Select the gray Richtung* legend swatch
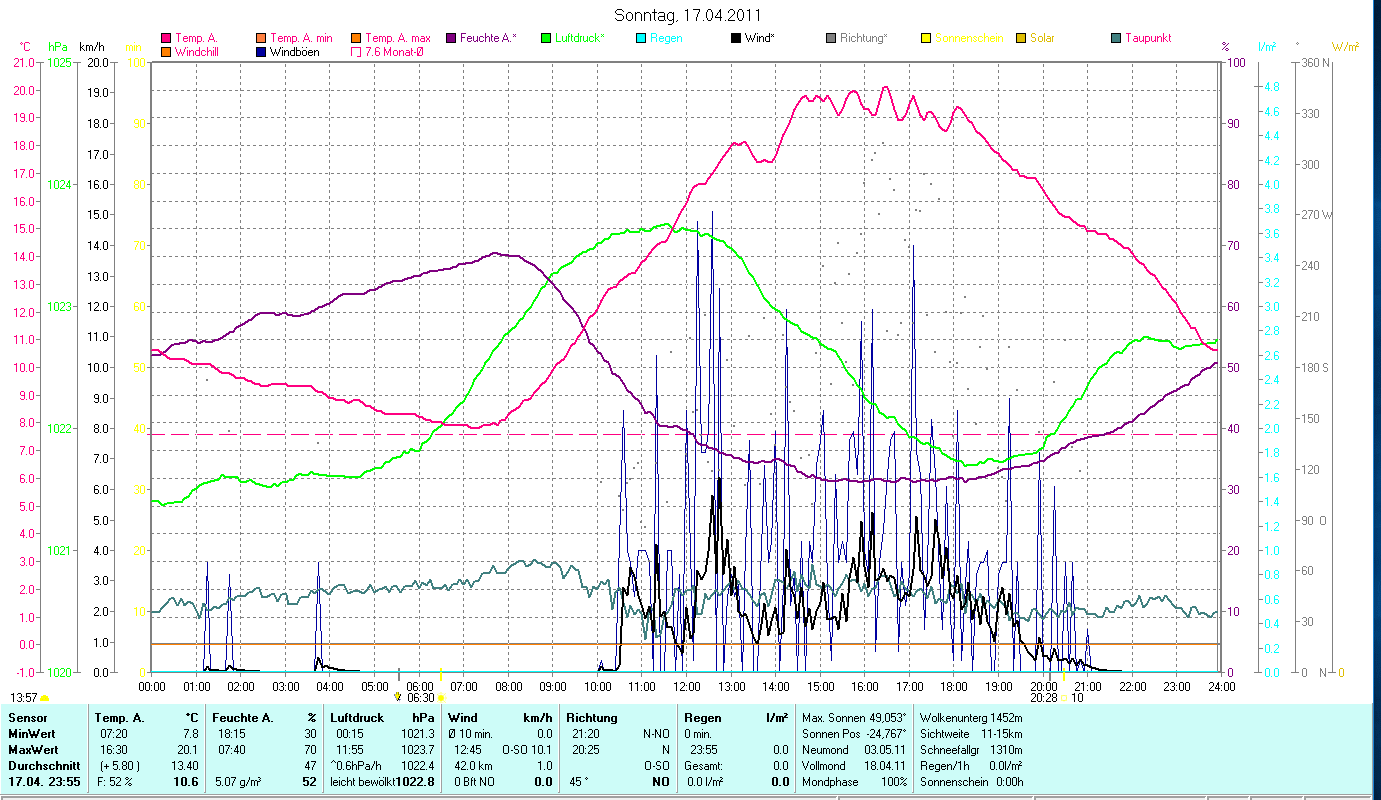Screen dimensions: 1381x800 click(832, 38)
